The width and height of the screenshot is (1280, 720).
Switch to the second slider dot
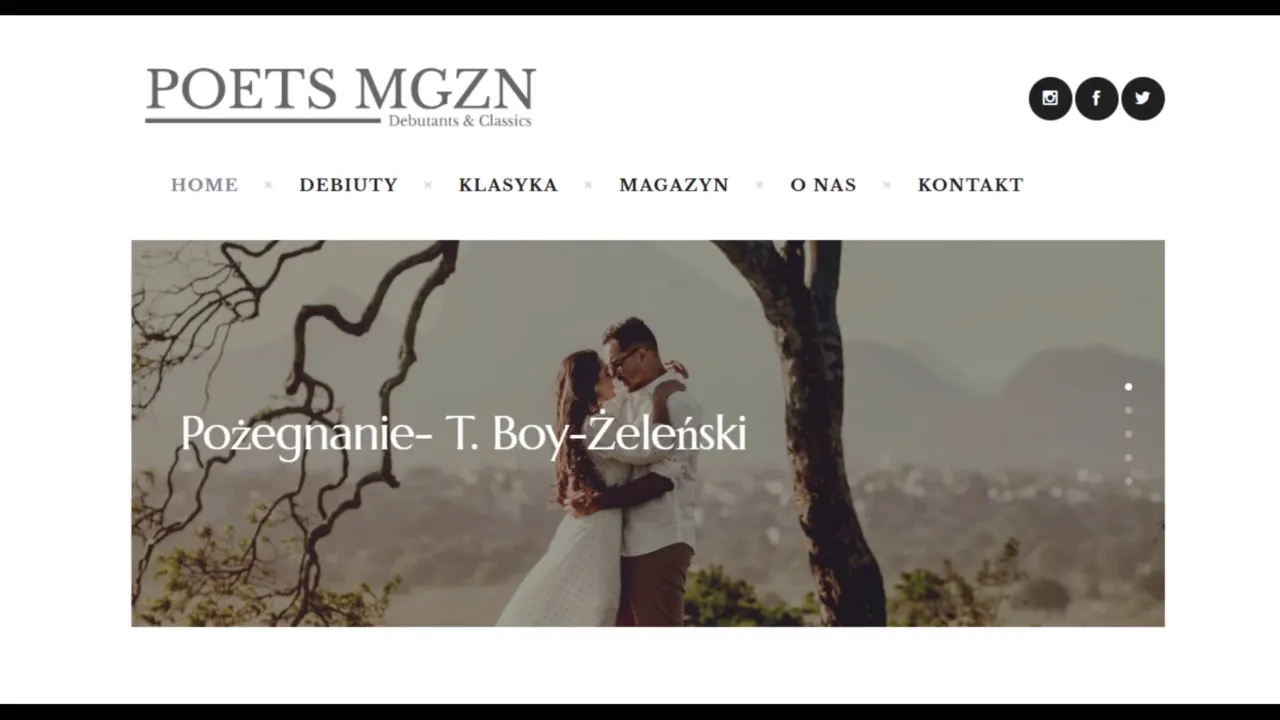pyautogui.click(x=1128, y=410)
